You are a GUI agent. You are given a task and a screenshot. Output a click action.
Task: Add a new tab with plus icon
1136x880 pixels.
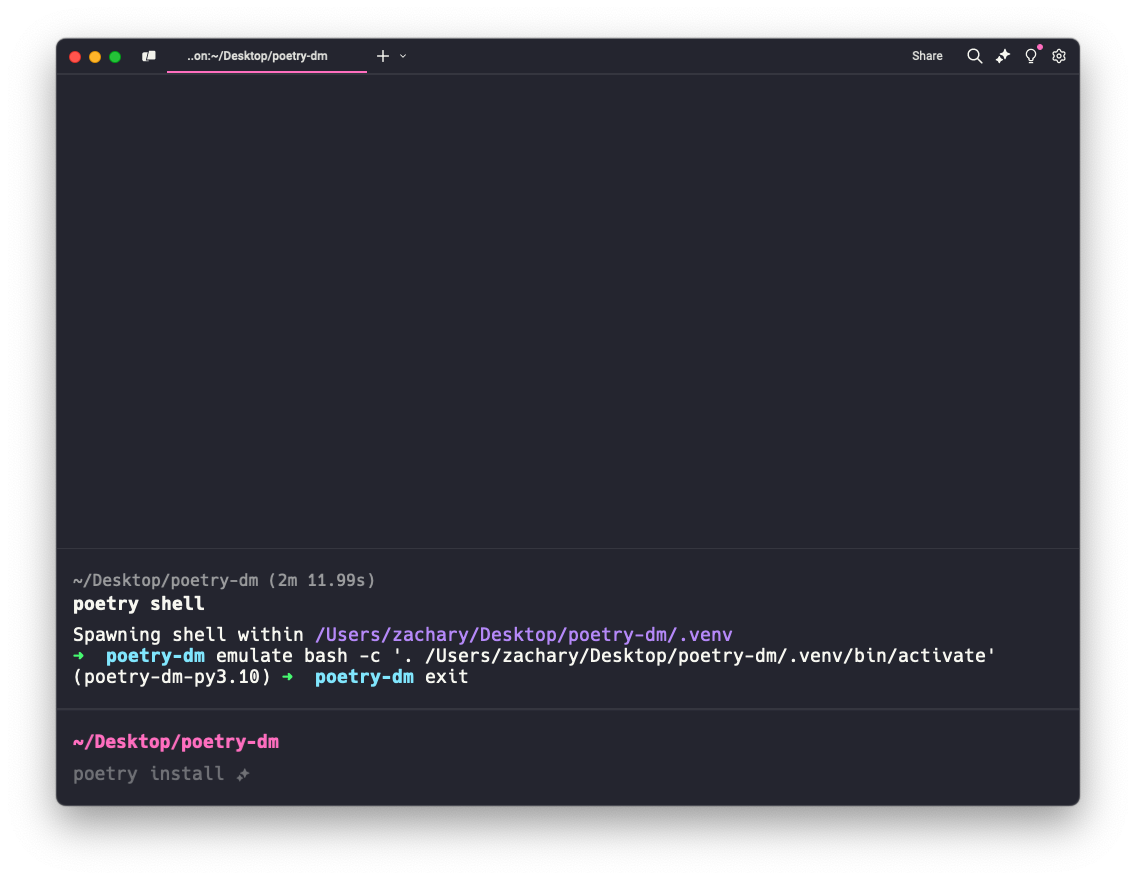pos(383,56)
